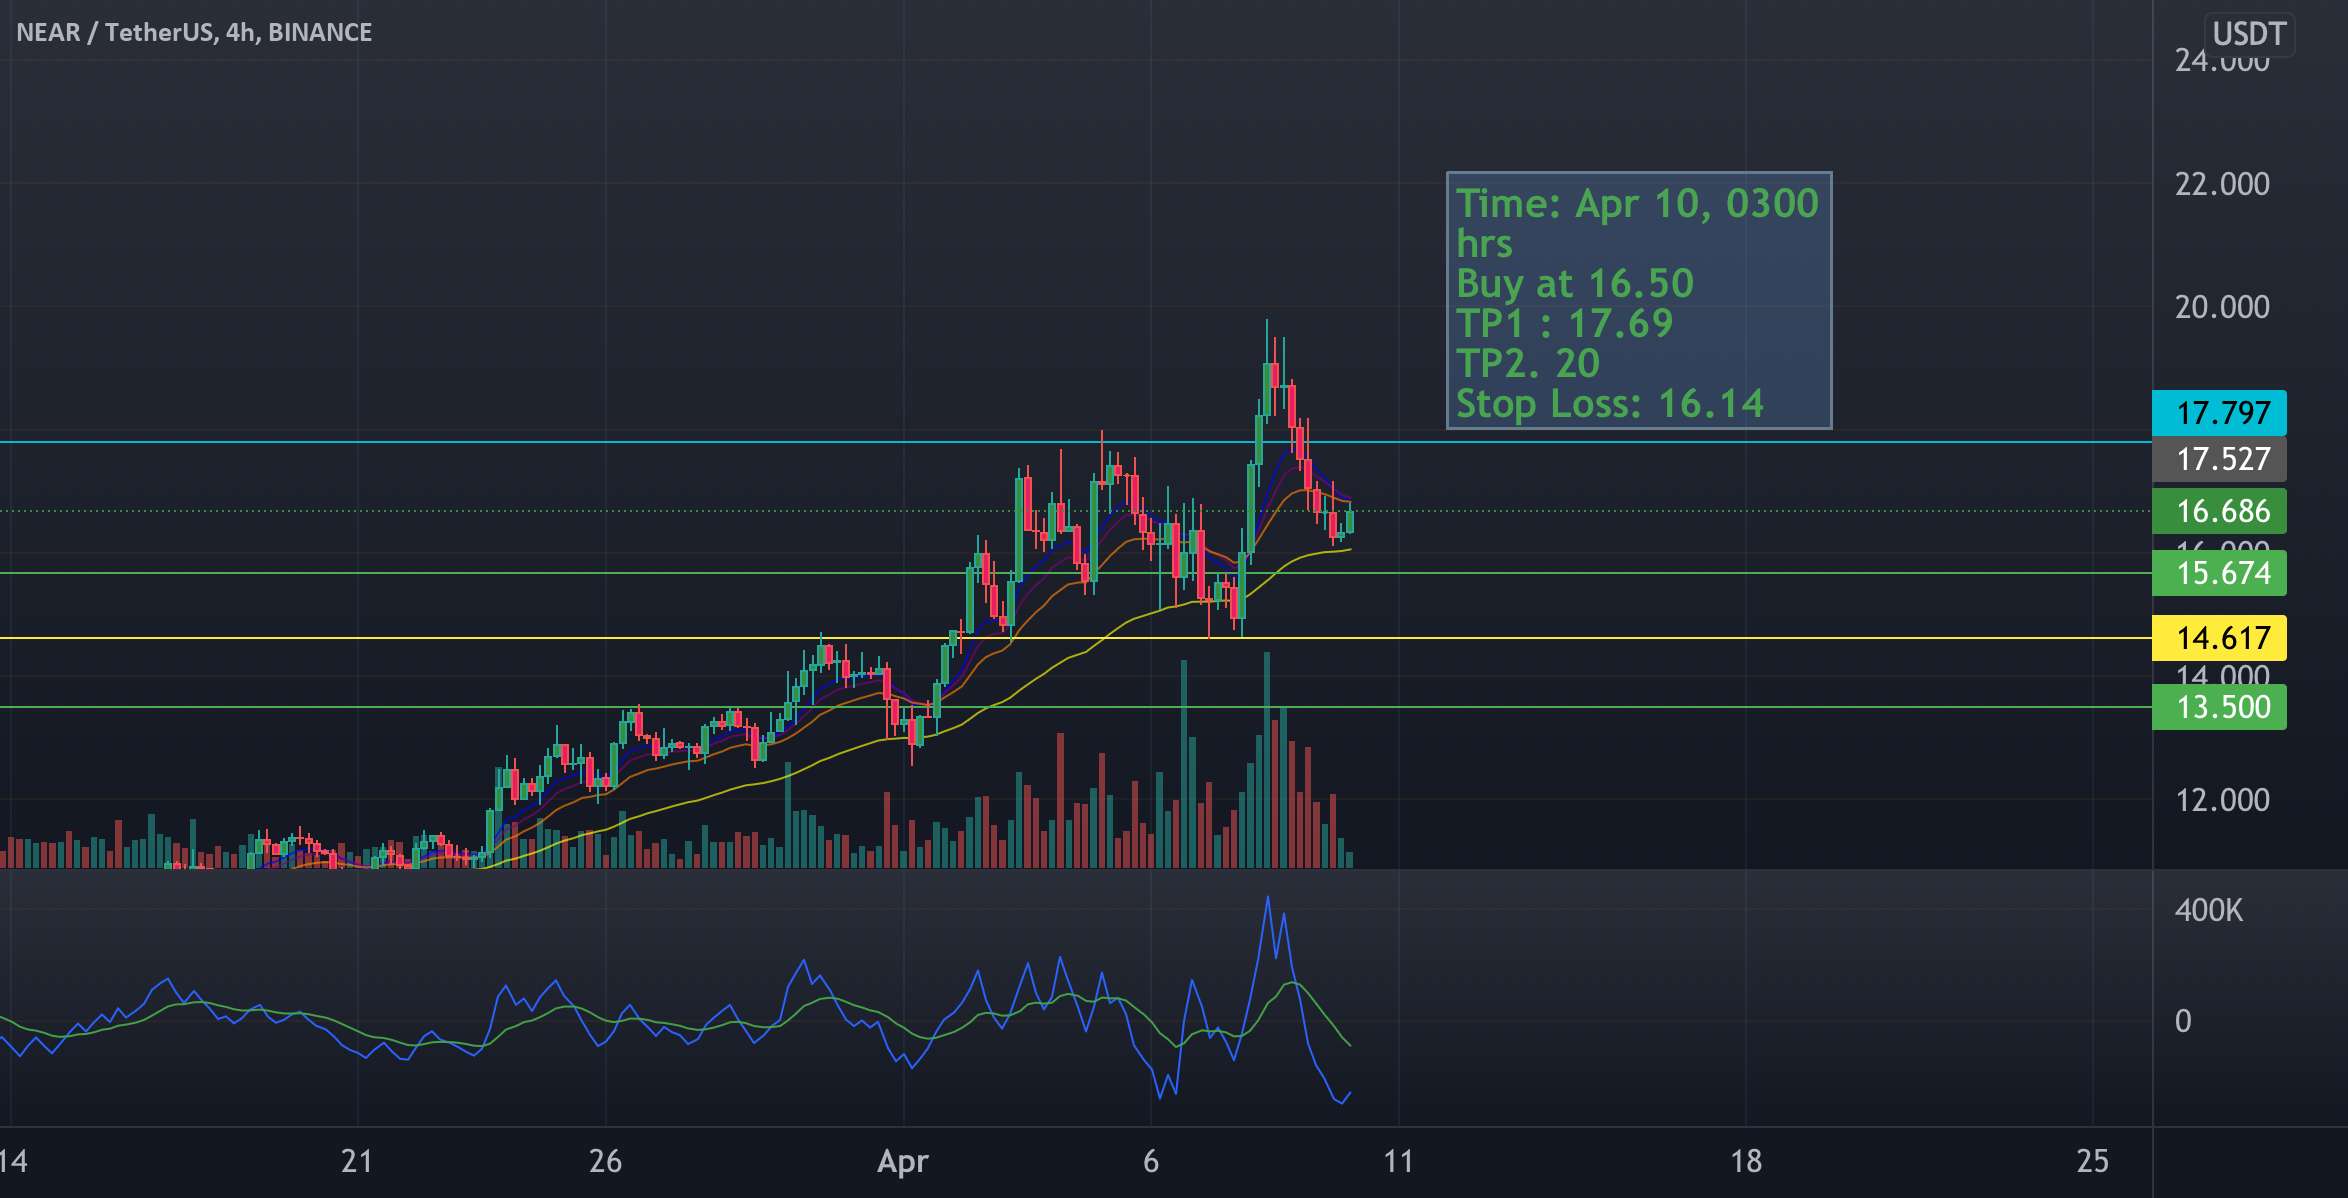
Task: Click the 26 date label on time axis
Action: [x=605, y=1161]
